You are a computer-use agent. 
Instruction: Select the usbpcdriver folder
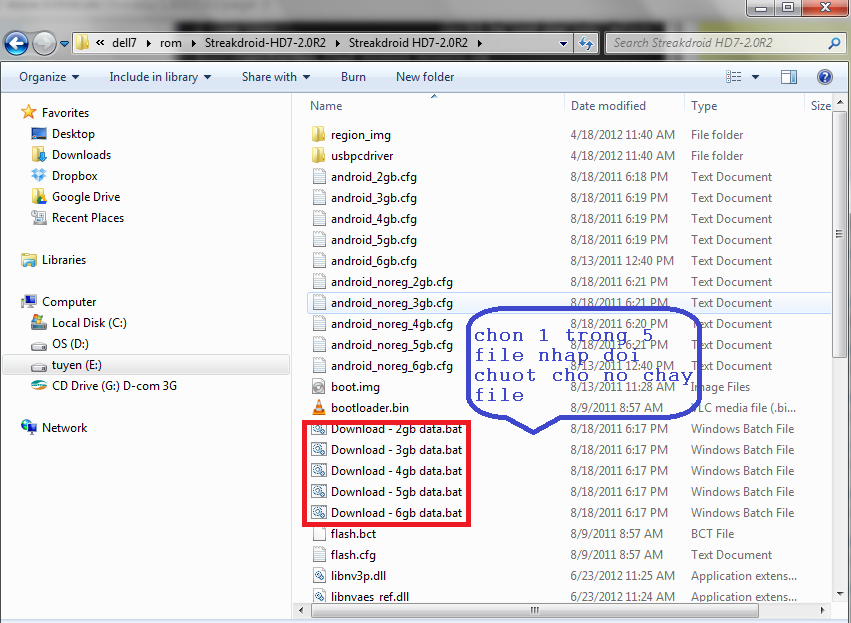click(362, 156)
